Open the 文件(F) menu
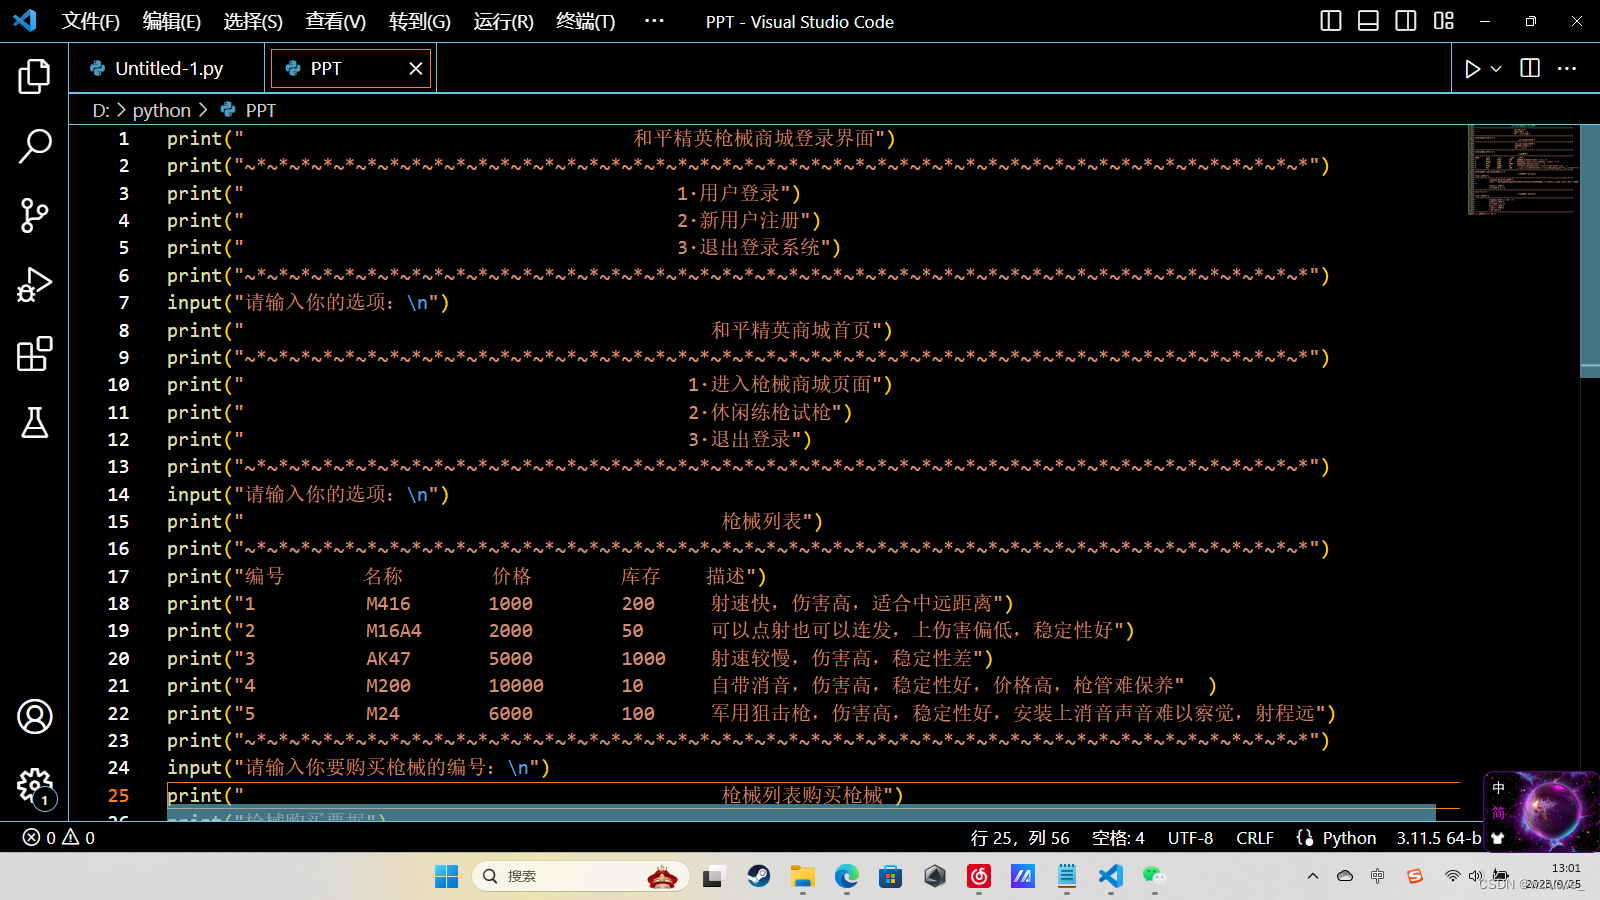 91,21
